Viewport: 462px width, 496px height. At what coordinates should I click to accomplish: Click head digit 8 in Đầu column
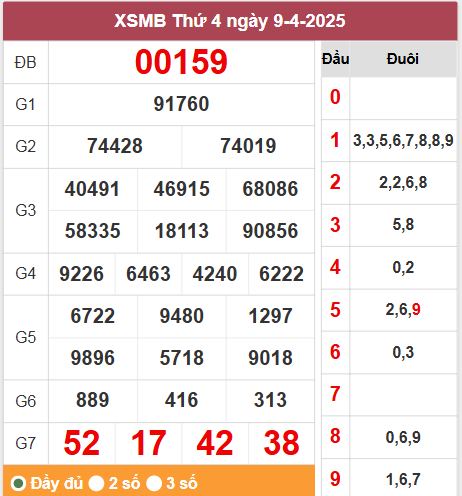click(335, 437)
